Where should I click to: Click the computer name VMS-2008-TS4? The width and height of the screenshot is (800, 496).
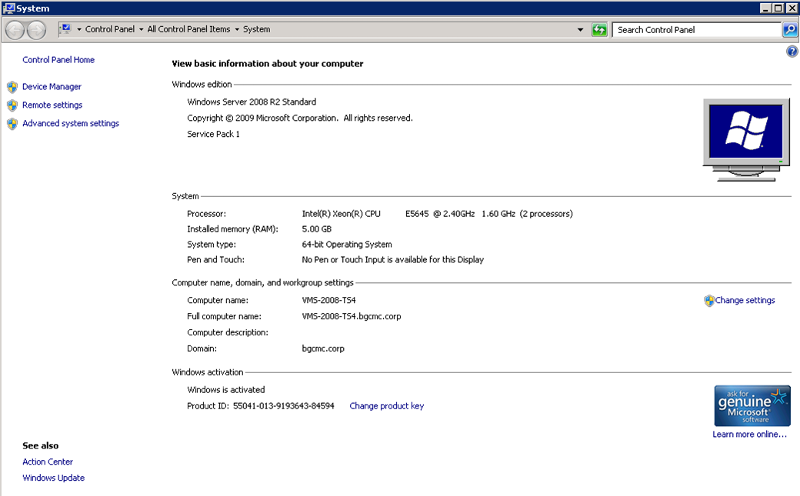329,301
